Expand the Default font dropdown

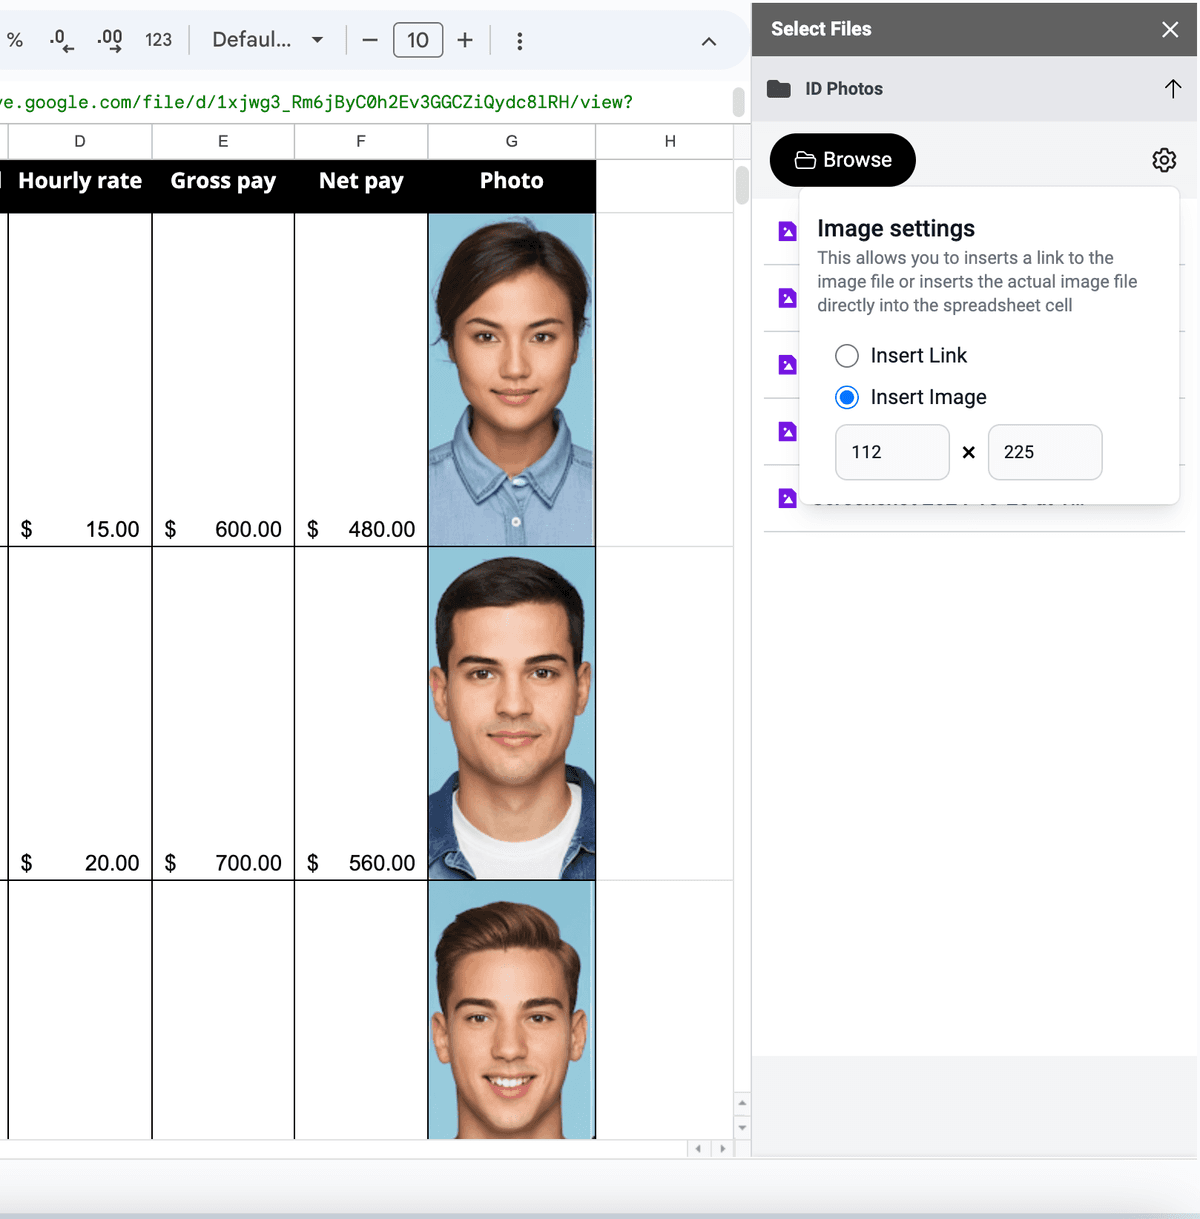(x=267, y=40)
